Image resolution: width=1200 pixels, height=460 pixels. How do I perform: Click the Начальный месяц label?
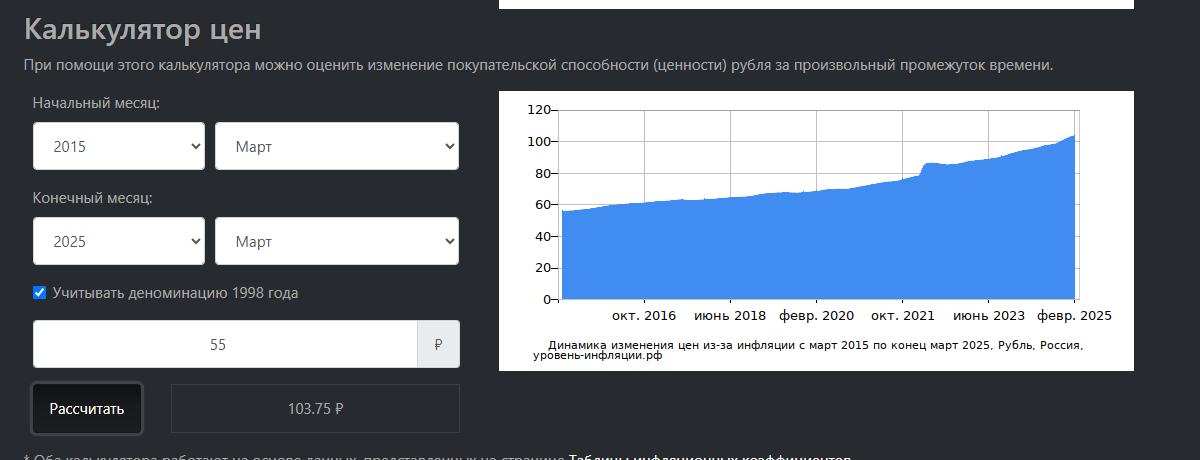pyautogui.click(x=96, y=103)
